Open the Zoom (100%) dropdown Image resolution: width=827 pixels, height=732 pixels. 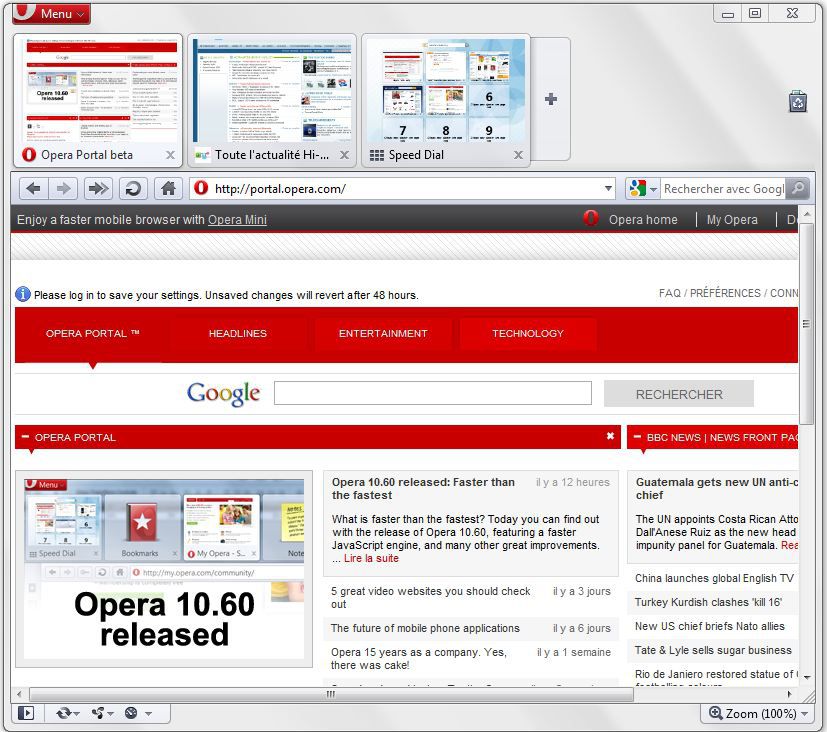[x=805, y=714]
